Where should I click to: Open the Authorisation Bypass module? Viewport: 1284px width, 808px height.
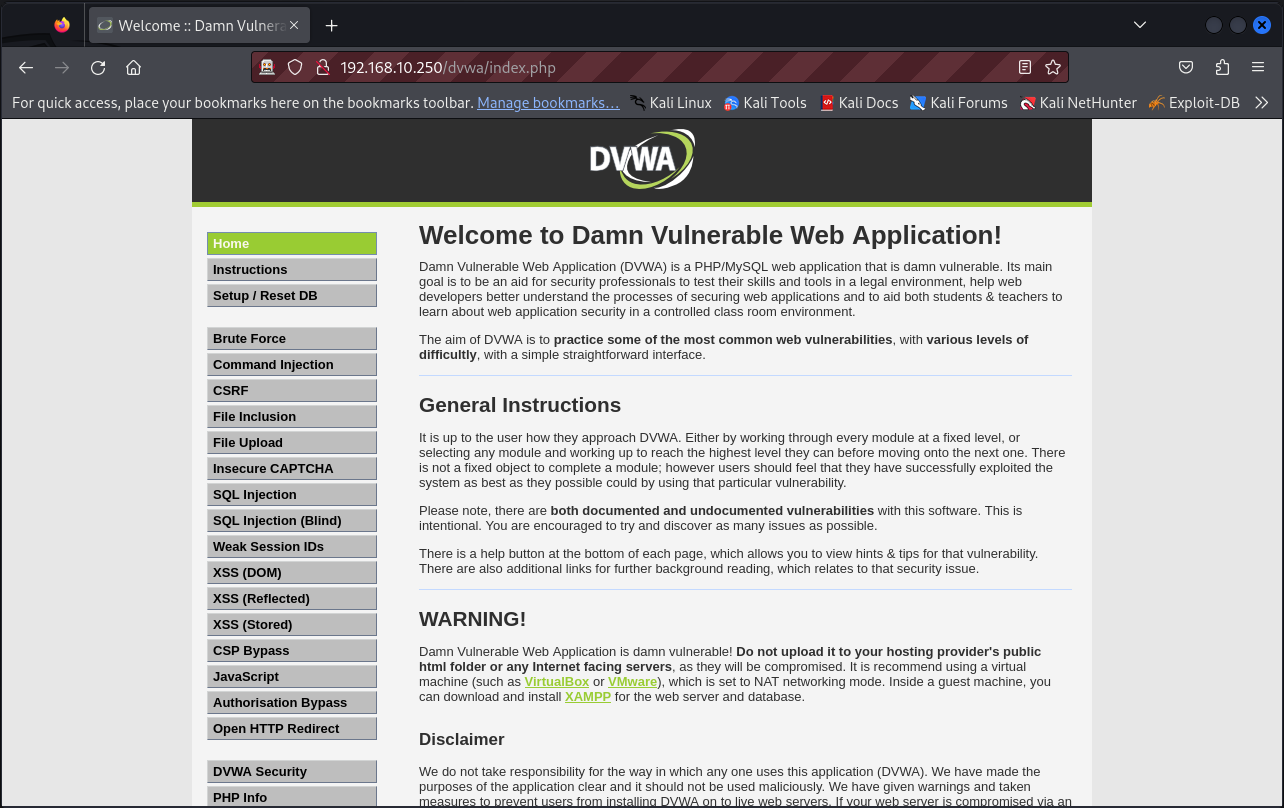point(292,702)
